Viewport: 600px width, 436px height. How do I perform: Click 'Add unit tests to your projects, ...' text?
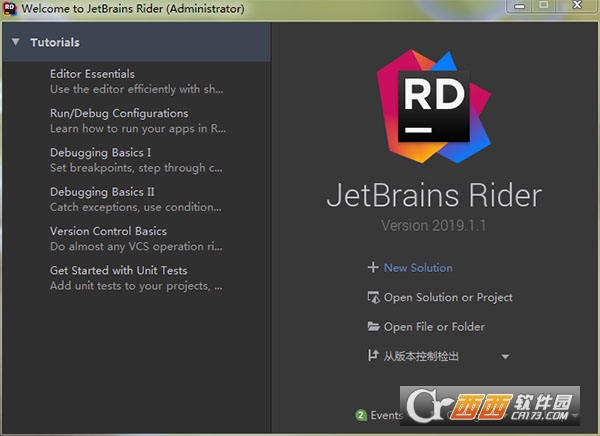click(x=136, y=286)
